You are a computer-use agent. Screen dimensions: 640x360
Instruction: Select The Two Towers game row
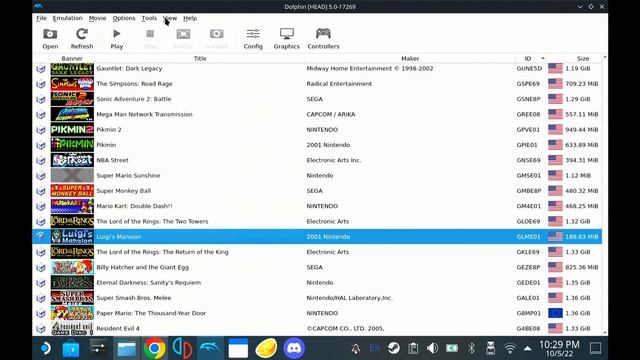point(317,221)
